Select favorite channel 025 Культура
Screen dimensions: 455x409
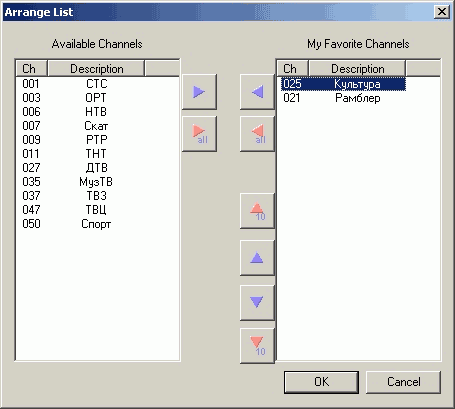click(343, 84)
